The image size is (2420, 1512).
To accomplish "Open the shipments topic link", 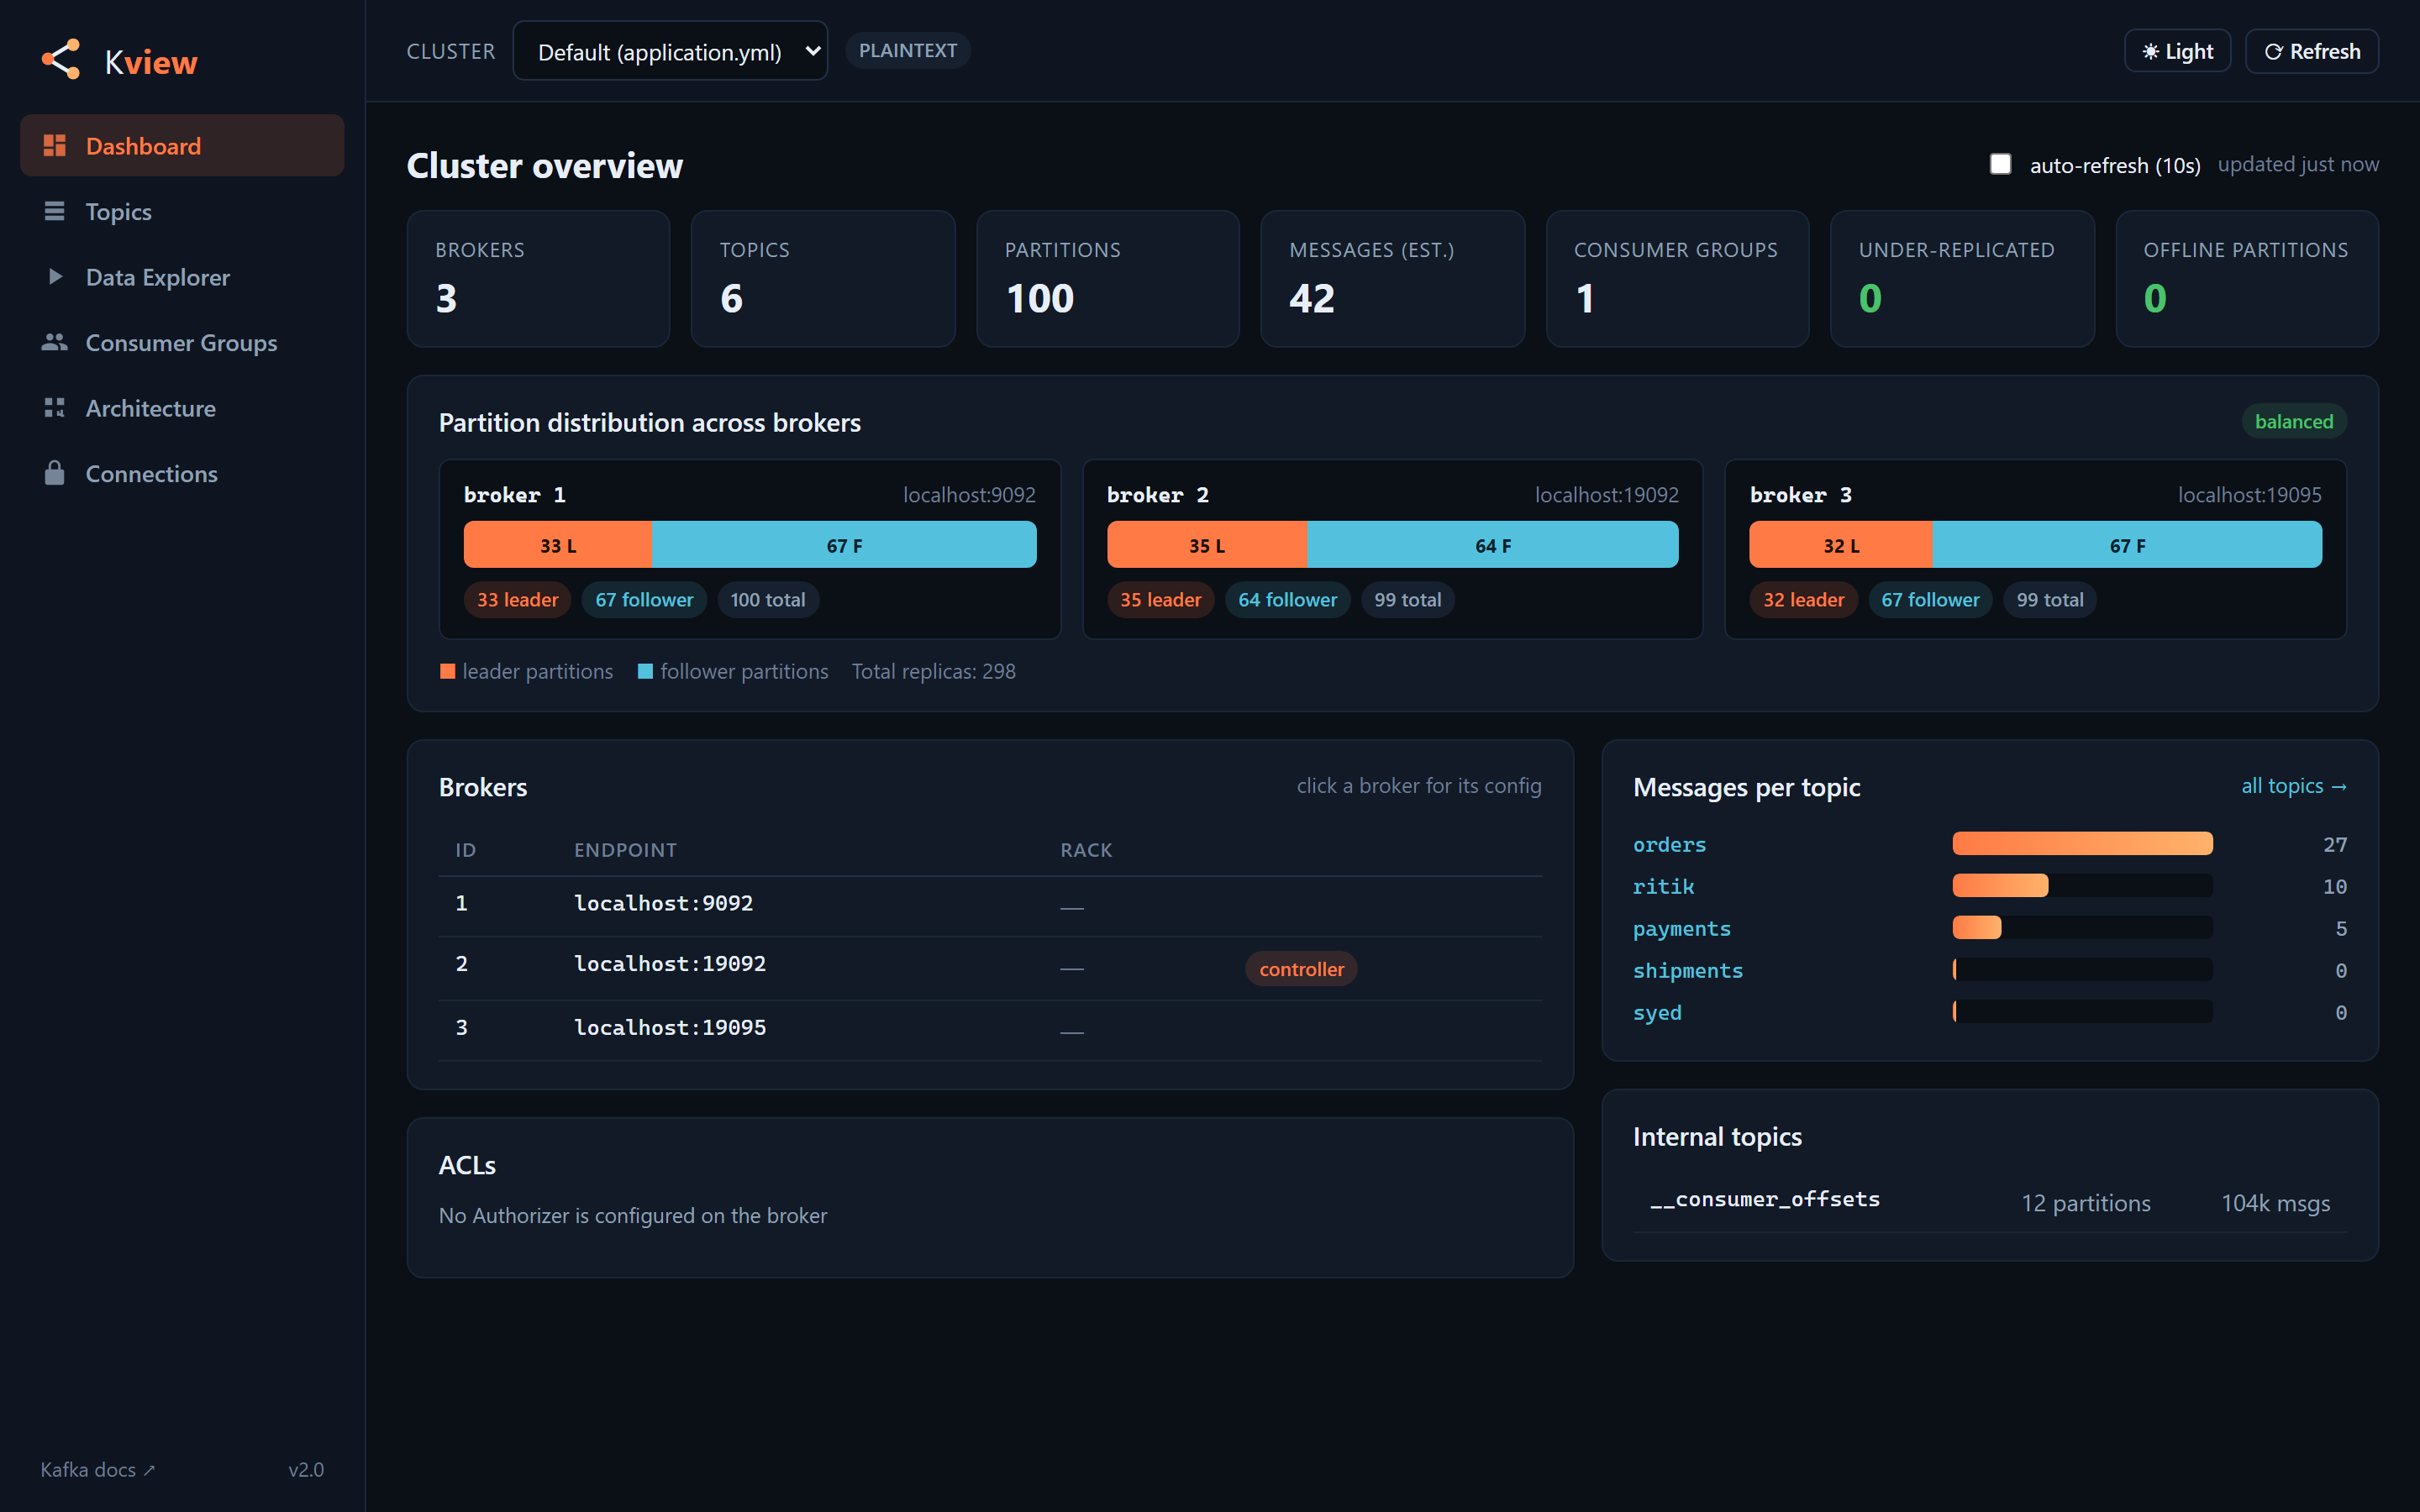I will pos(1687,971).
